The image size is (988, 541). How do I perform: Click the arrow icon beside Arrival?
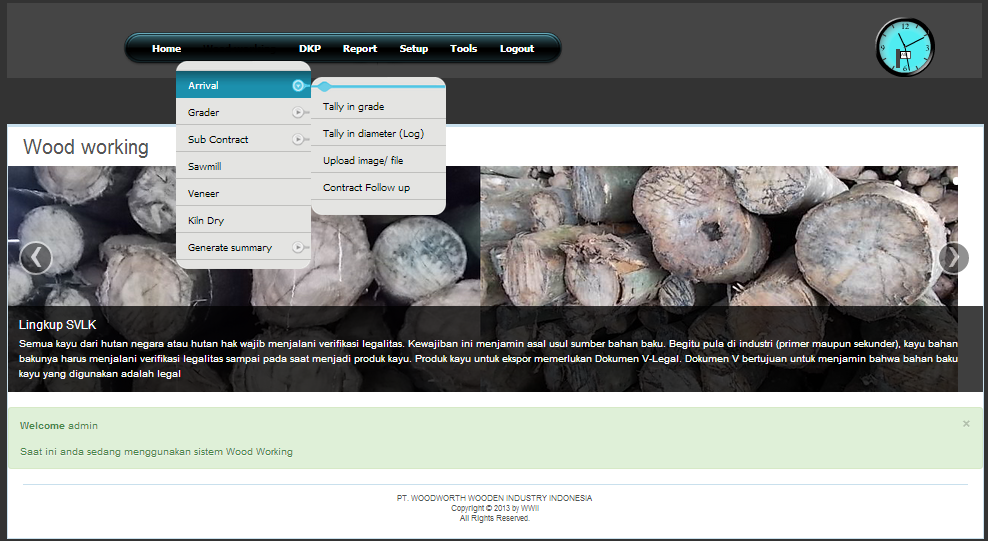click(x=298, y=86)
